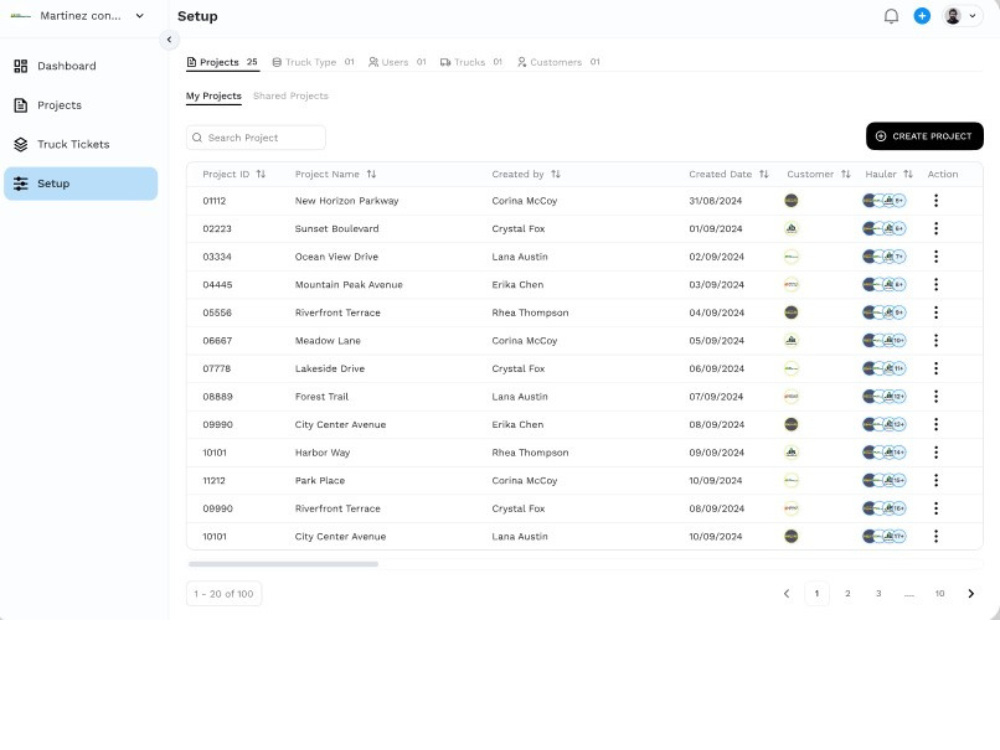Click the Setup page title
Viewport: 1000px width, 750px height.
click(197, 16)
